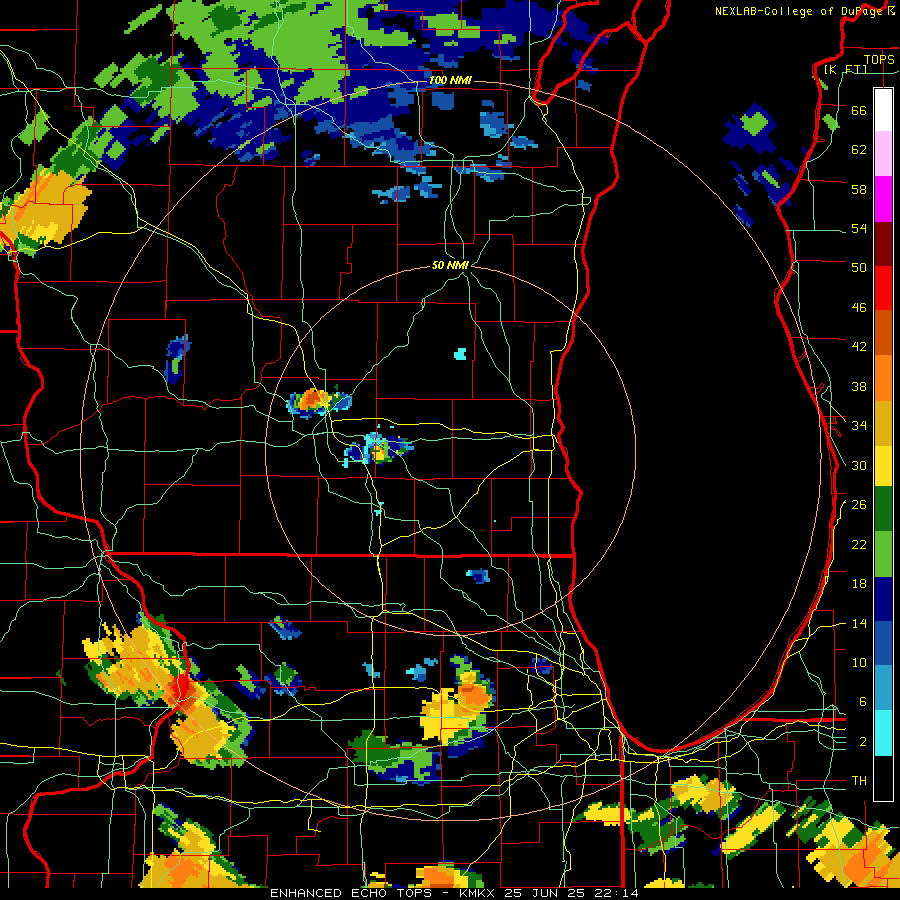The height and width of the screenshot is (900, 900).
Task: Select the cyan legend swatch
Action: (x=883, y=733)
